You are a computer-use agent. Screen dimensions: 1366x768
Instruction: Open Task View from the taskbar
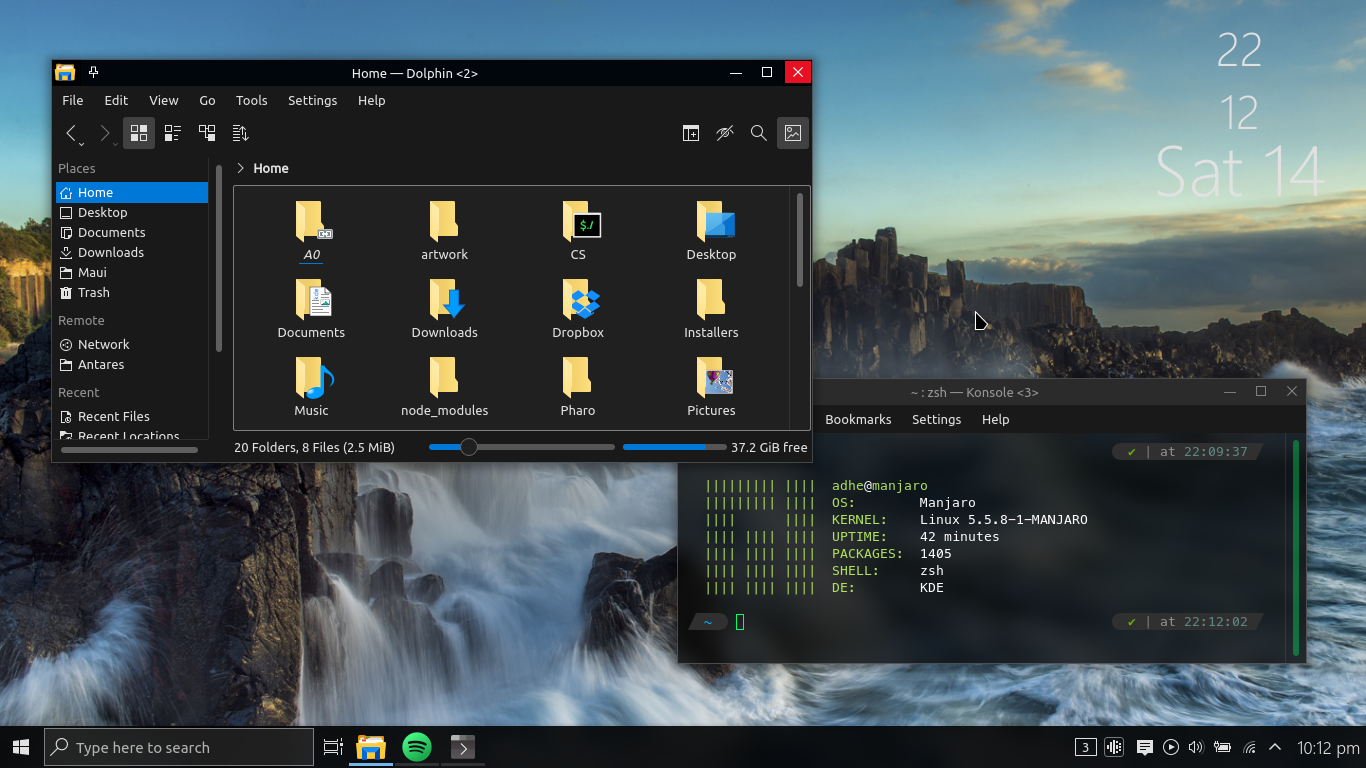click(x=333, y=747)
